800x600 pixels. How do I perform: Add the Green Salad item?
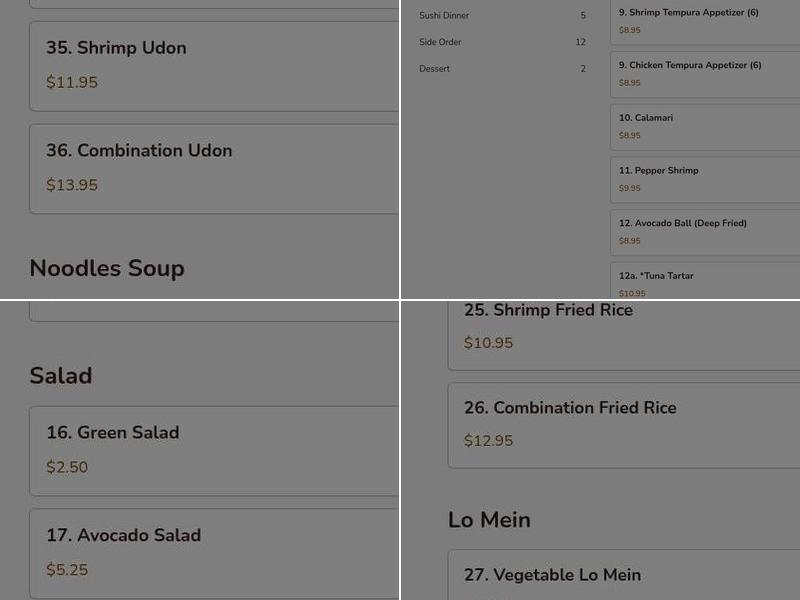[112, 433]
